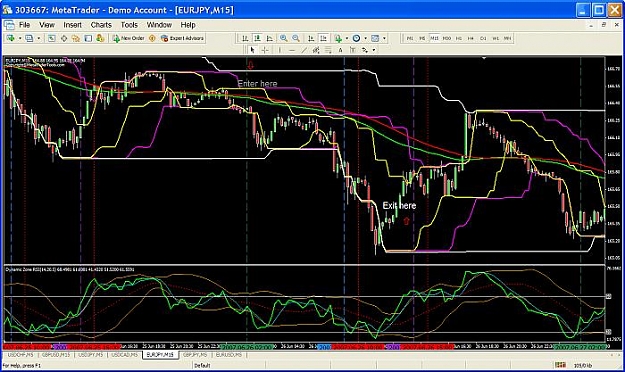Toggle the Expert Advisors button

point(182,38)
